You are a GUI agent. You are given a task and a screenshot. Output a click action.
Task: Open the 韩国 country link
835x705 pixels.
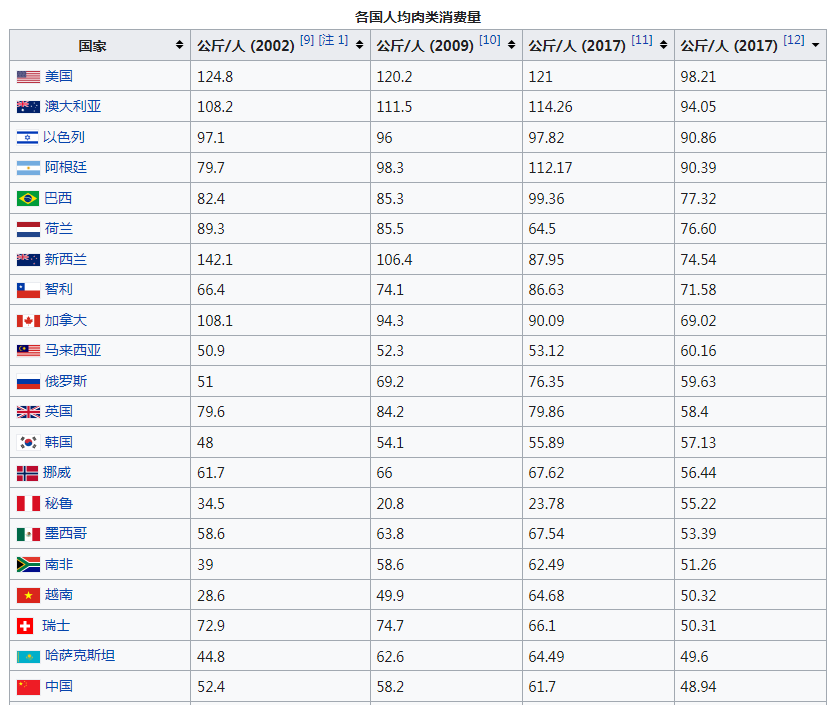(59, 442)
